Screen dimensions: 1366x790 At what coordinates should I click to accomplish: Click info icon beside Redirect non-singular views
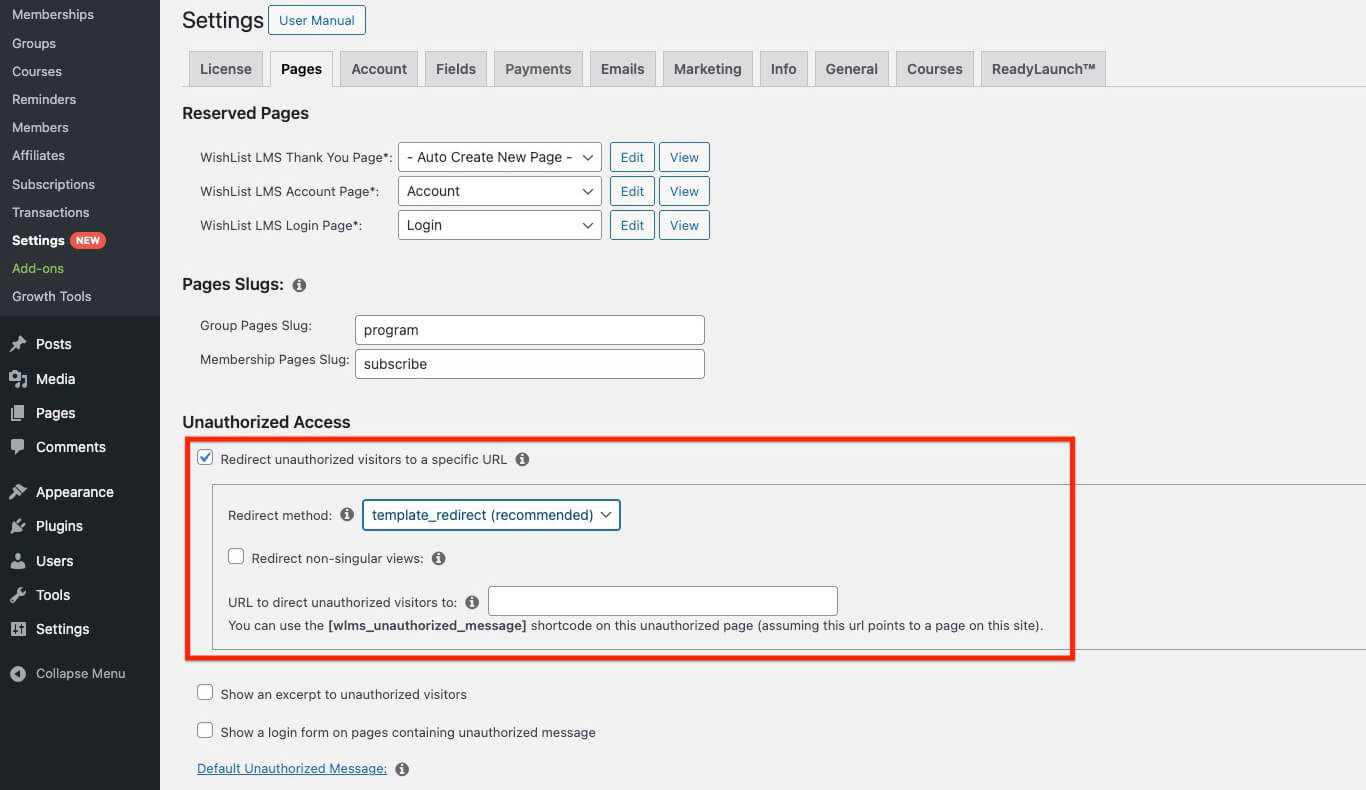click(438, 559)
